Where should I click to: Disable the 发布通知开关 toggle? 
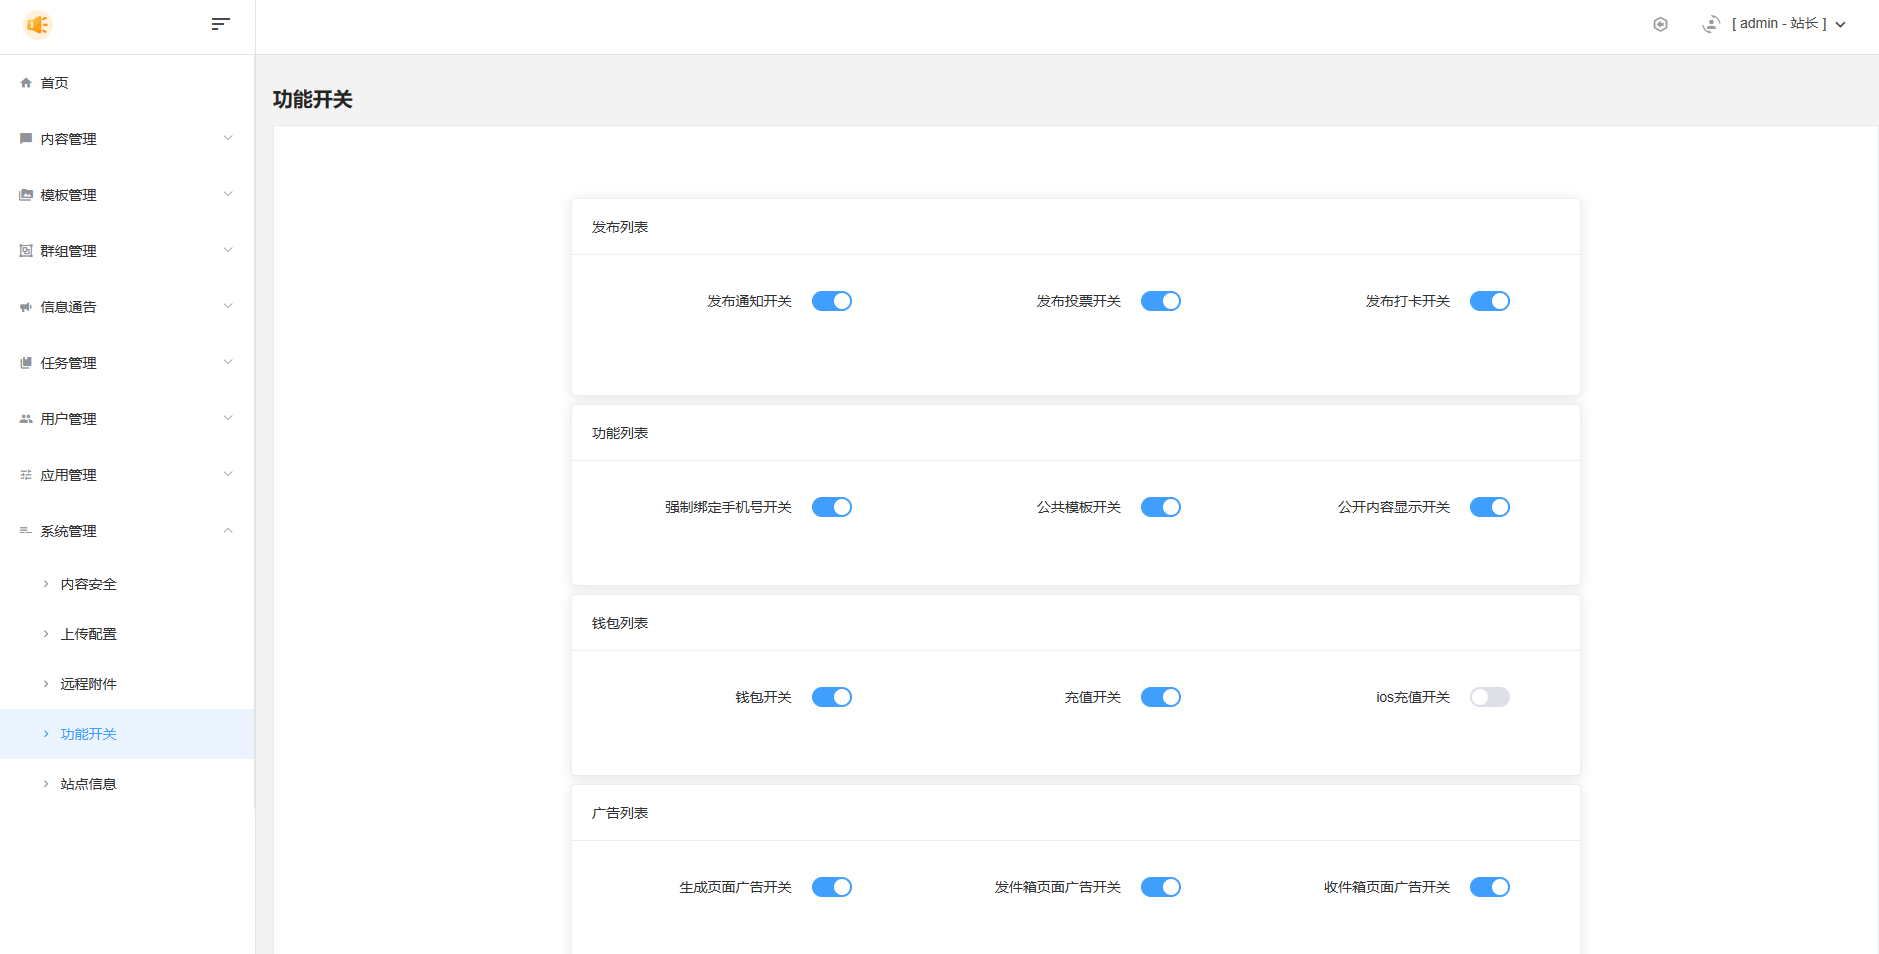point(831,301)
